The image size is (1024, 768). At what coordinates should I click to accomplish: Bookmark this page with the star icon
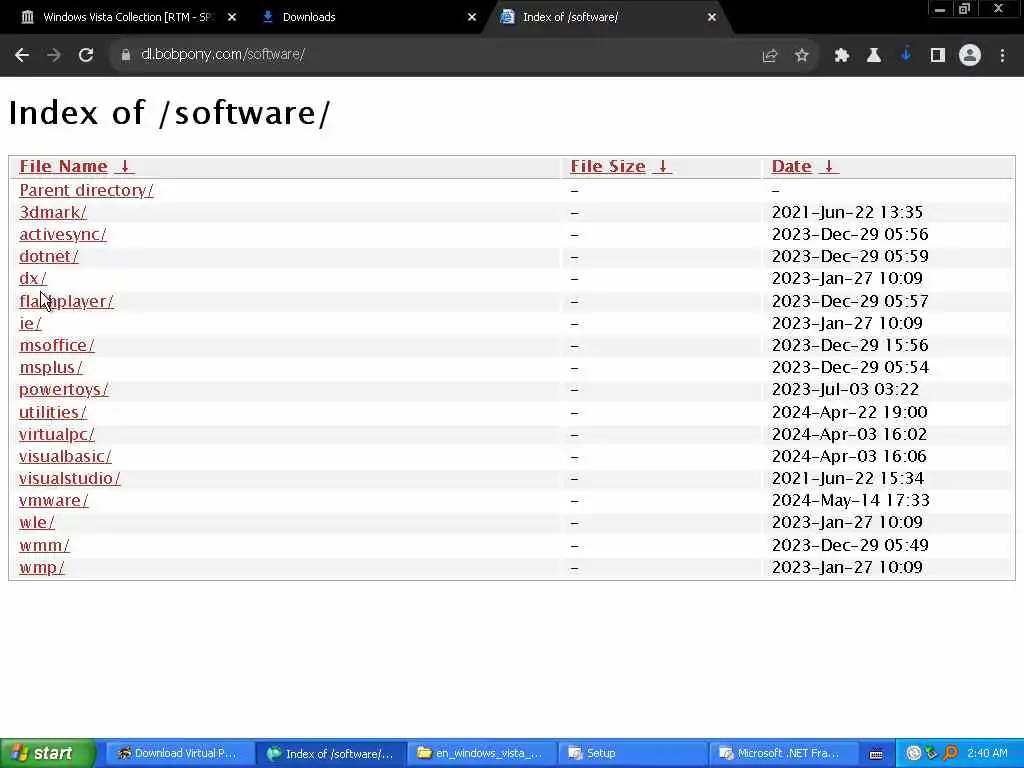click(x=801, y=56)
